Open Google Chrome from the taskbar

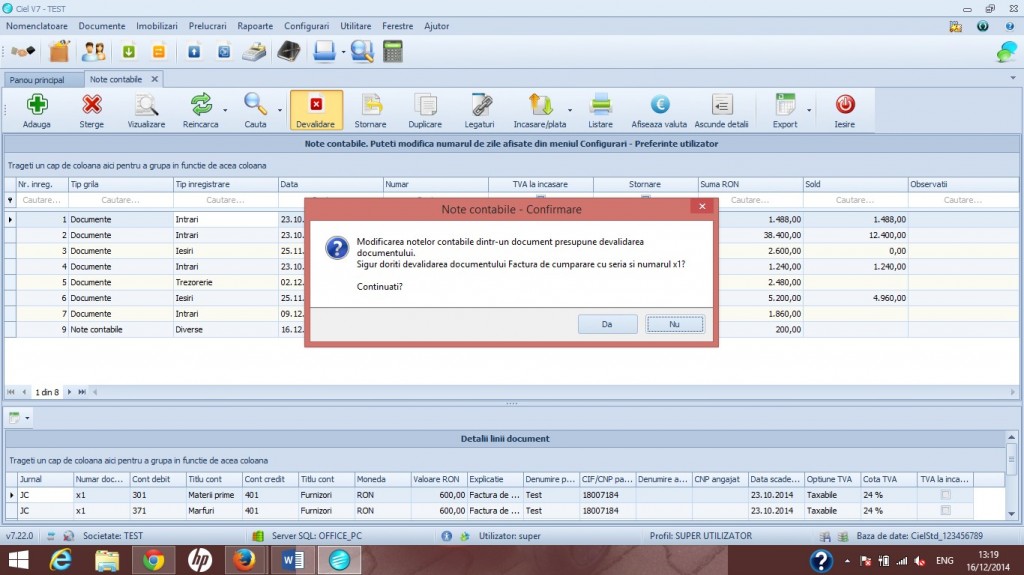coord(153,560)
